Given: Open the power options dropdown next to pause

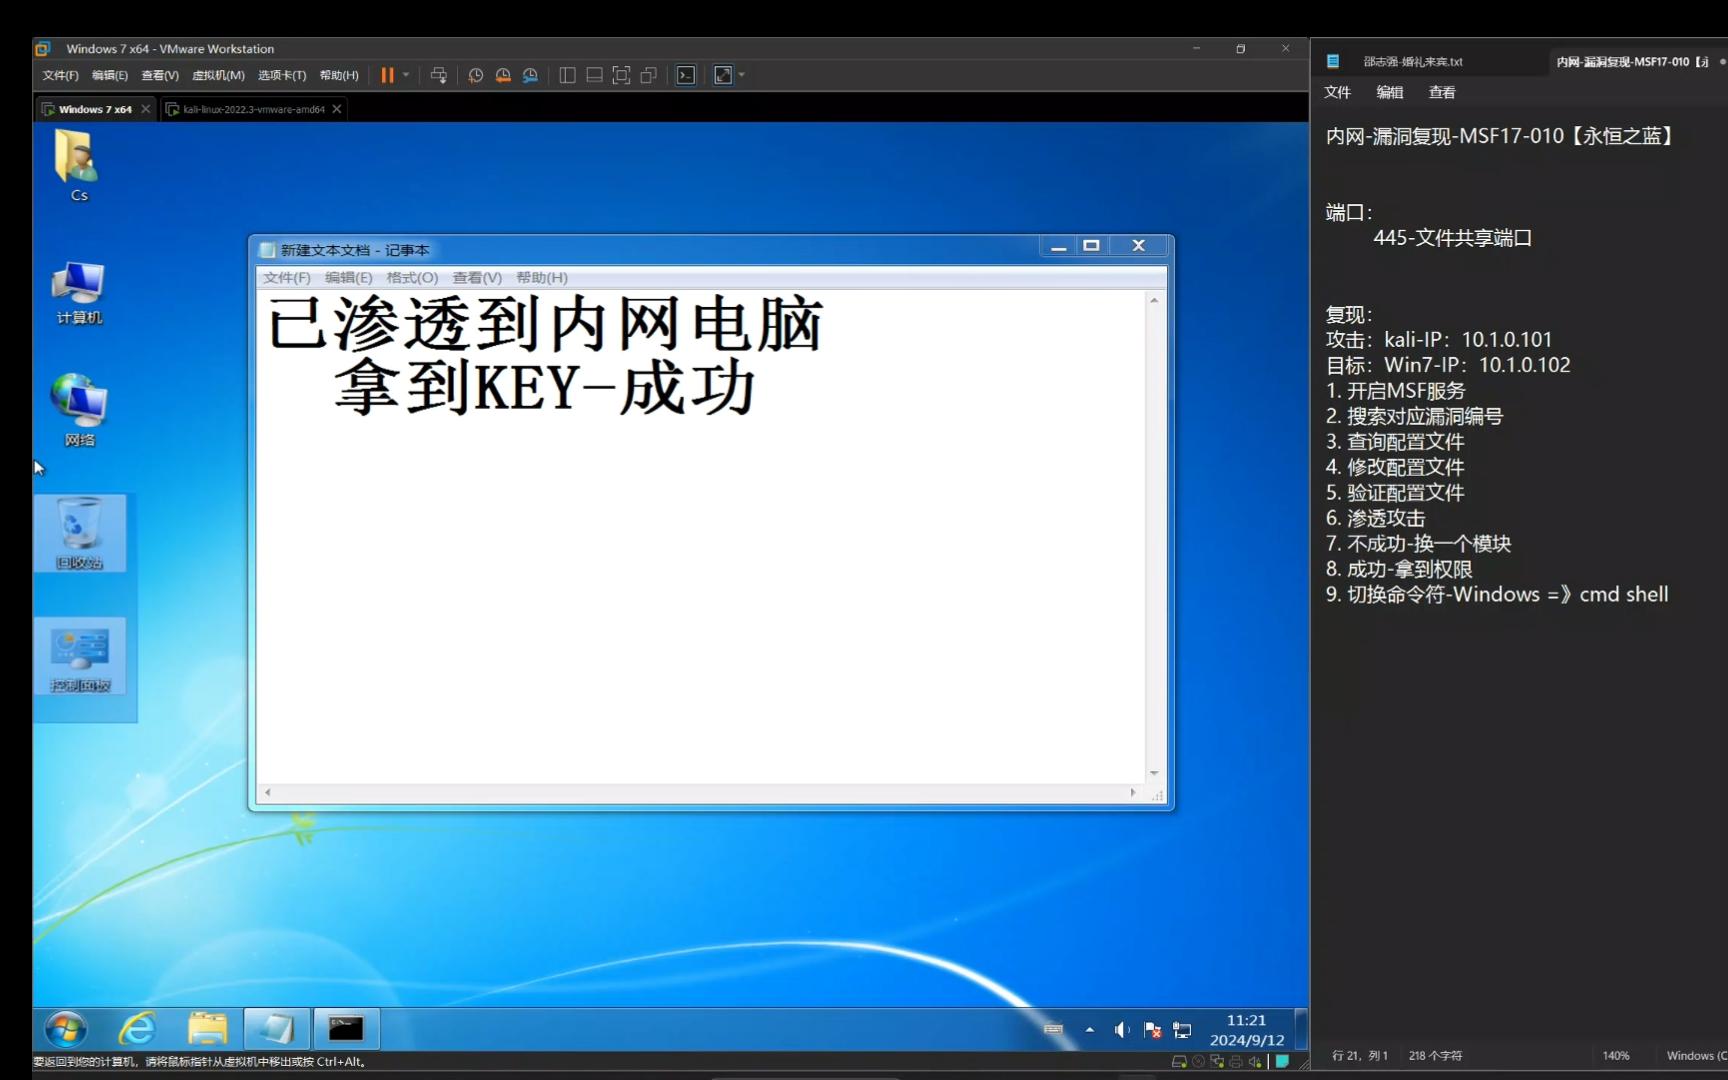Looking at the screenshot, I should click(x=406, y=75).
